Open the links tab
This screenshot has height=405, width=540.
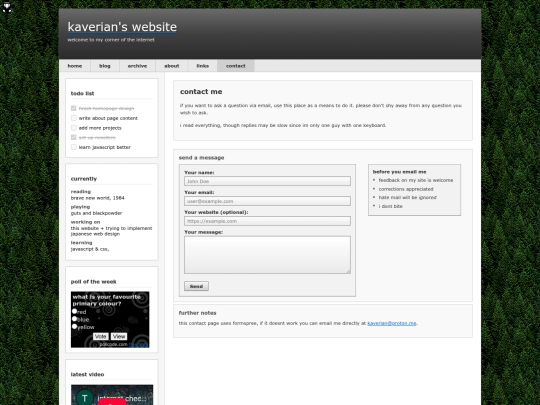tap(202, 66)
